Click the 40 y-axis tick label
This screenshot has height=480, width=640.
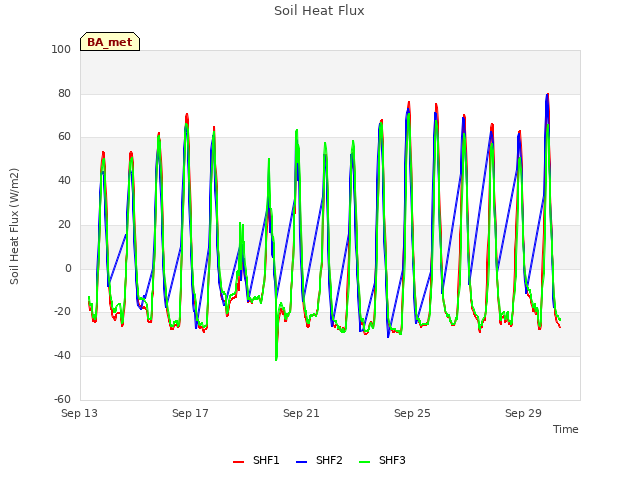(x=64, y=180)
